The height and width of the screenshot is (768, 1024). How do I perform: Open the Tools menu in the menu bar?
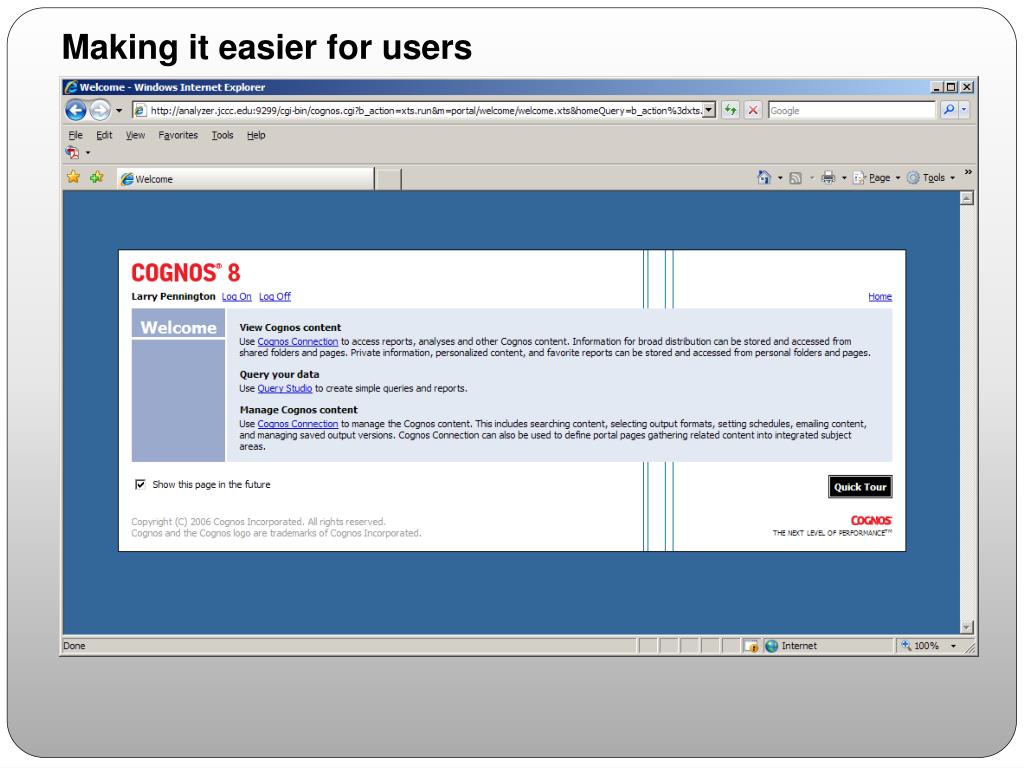(222, 135)
